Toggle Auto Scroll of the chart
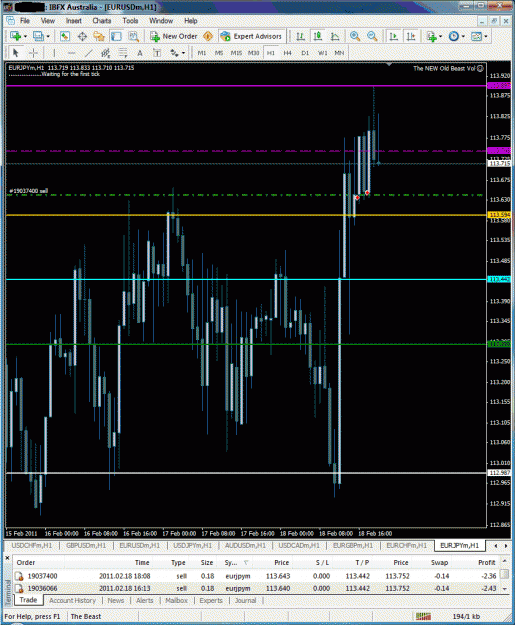515x625 pixels. (393, 36)
